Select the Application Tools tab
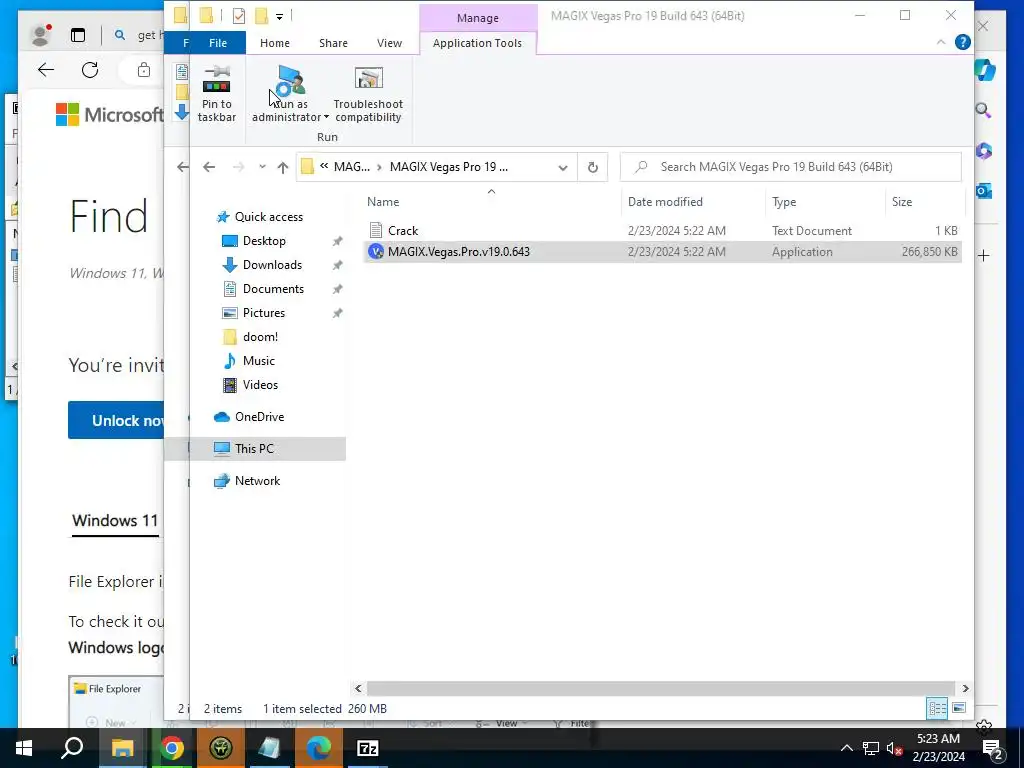Screen dimensions: 1024x768 point(477,43)
